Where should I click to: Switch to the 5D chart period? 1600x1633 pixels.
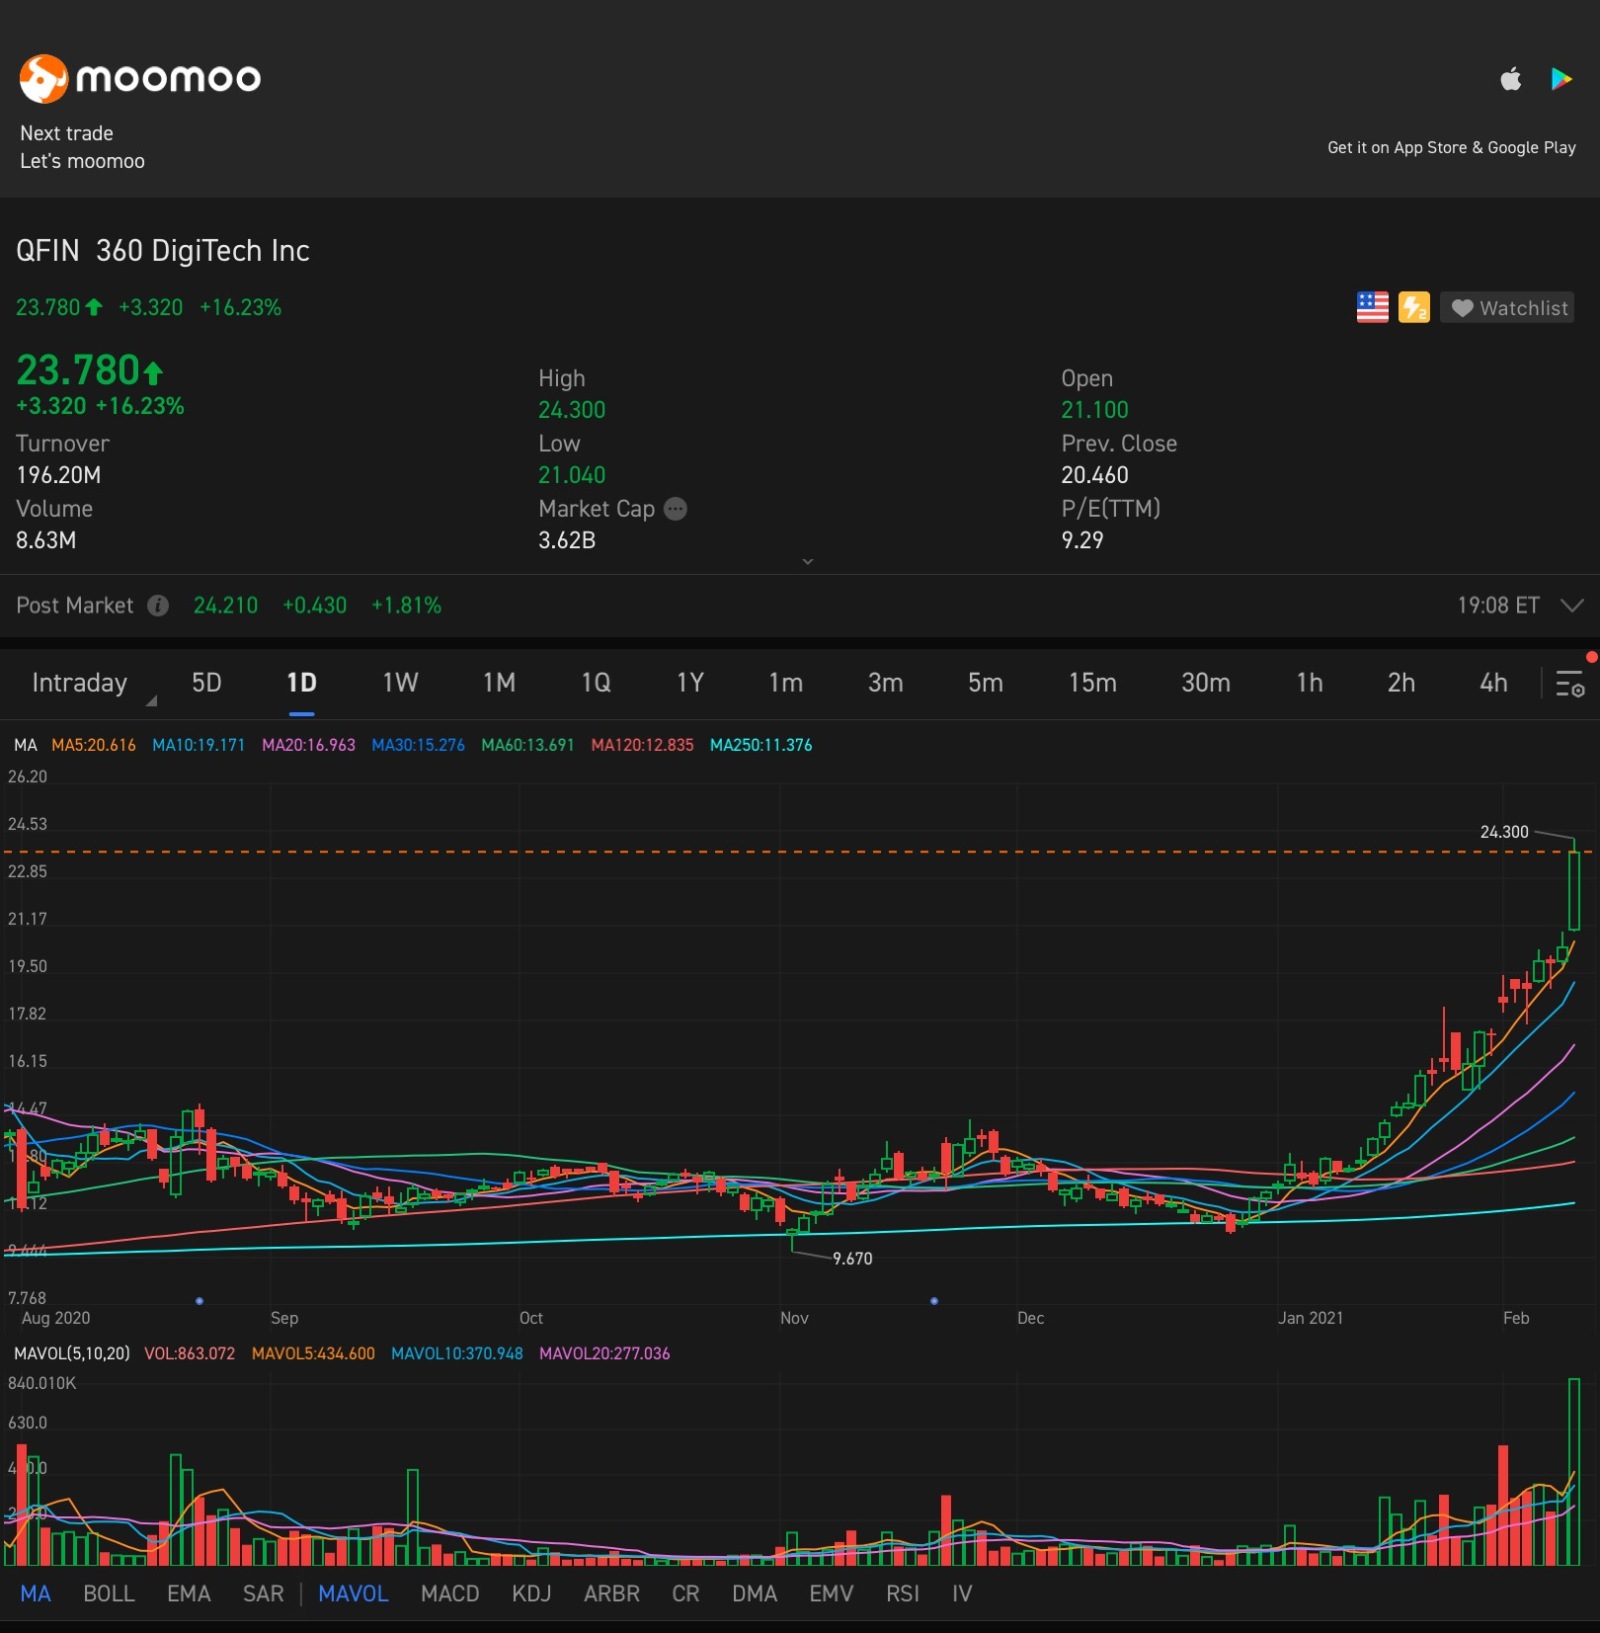(x=206, y=683)
